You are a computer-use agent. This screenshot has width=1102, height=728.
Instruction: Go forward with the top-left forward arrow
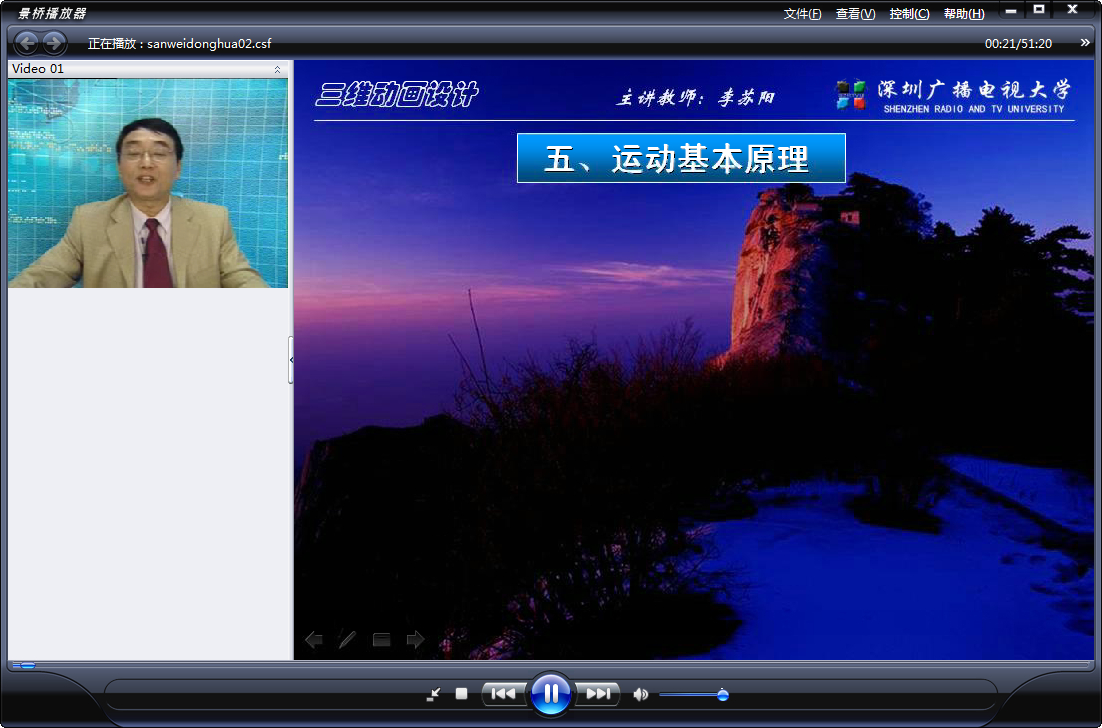tap(54, 44)
